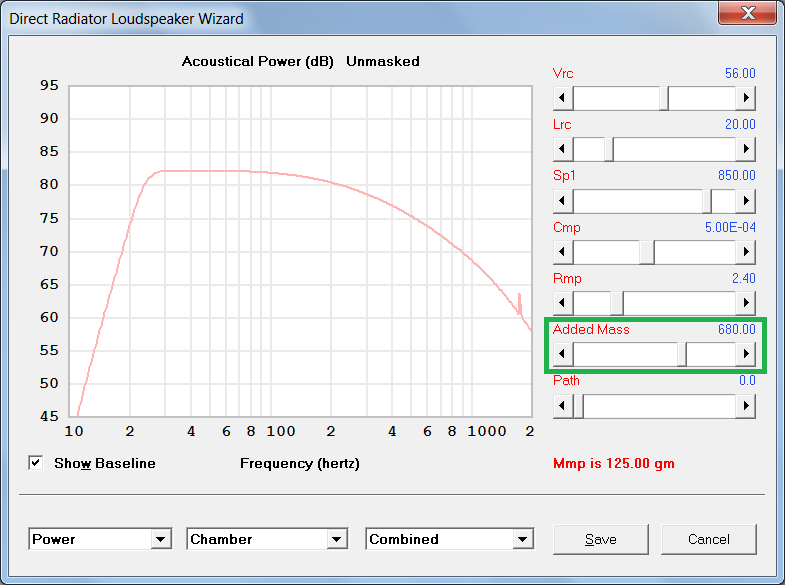Click the right arrow of the Rmp slider
785x585 pixels.
(745, 303)
